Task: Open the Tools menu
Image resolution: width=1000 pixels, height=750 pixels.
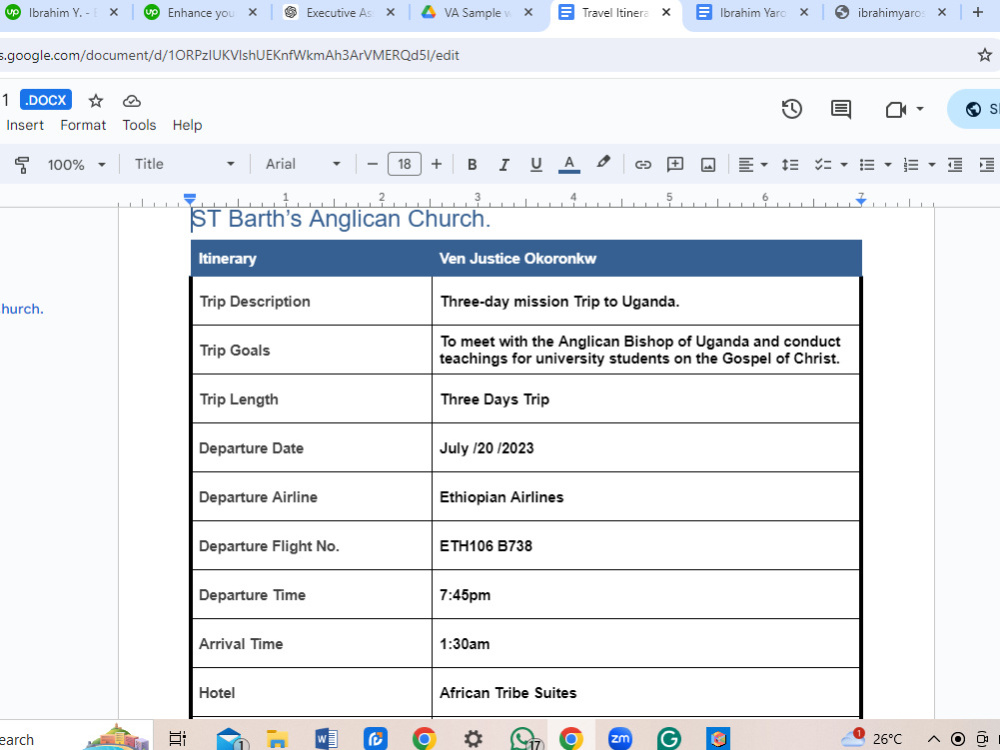Action: point(139,125)
